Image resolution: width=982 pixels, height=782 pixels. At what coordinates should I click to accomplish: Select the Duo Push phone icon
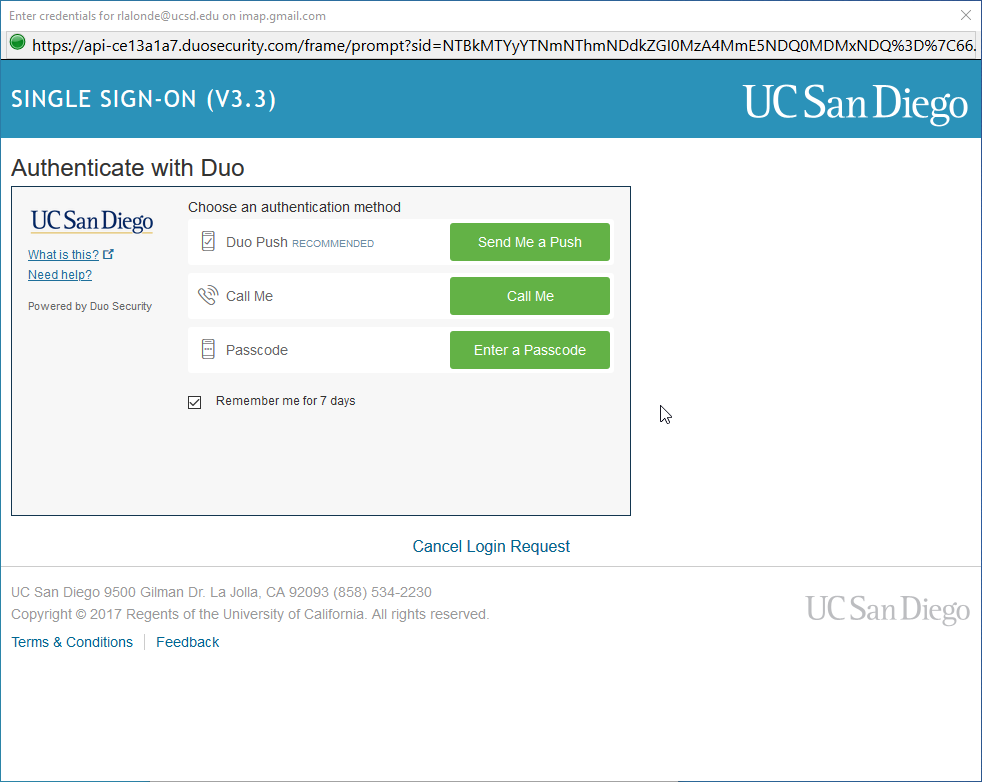point(208,241)
